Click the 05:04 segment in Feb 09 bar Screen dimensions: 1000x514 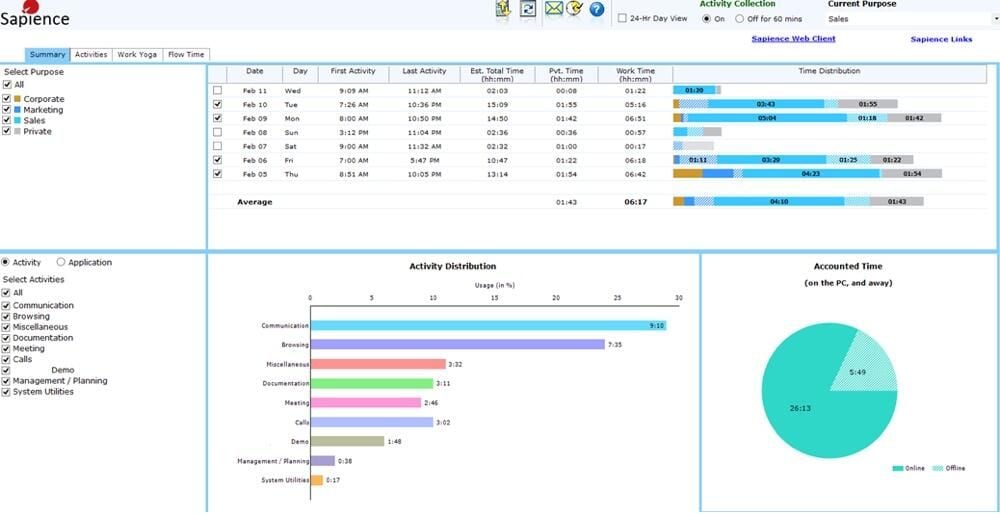(x=767, y=118)
